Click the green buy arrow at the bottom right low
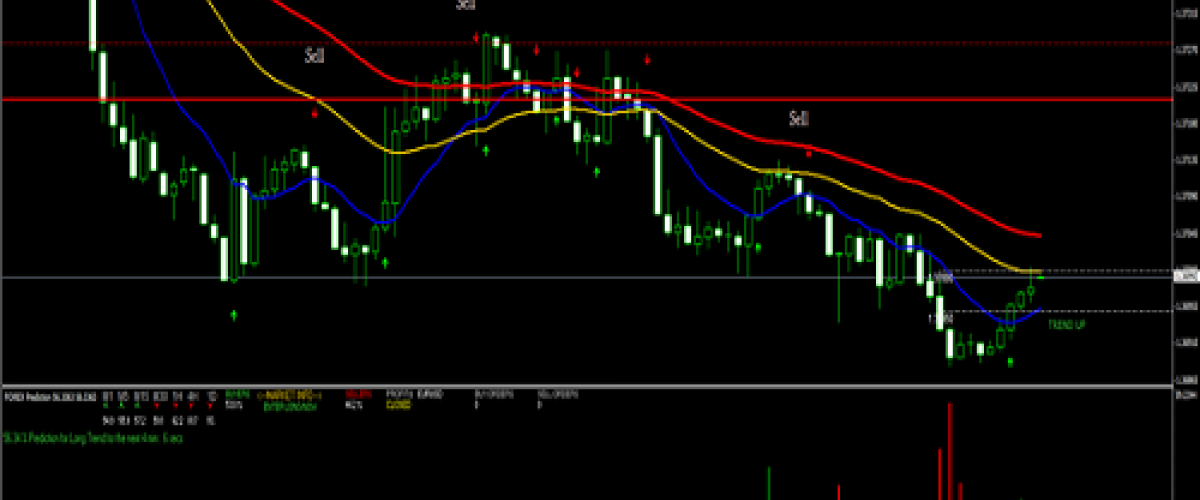 (x=1011, y=361)
